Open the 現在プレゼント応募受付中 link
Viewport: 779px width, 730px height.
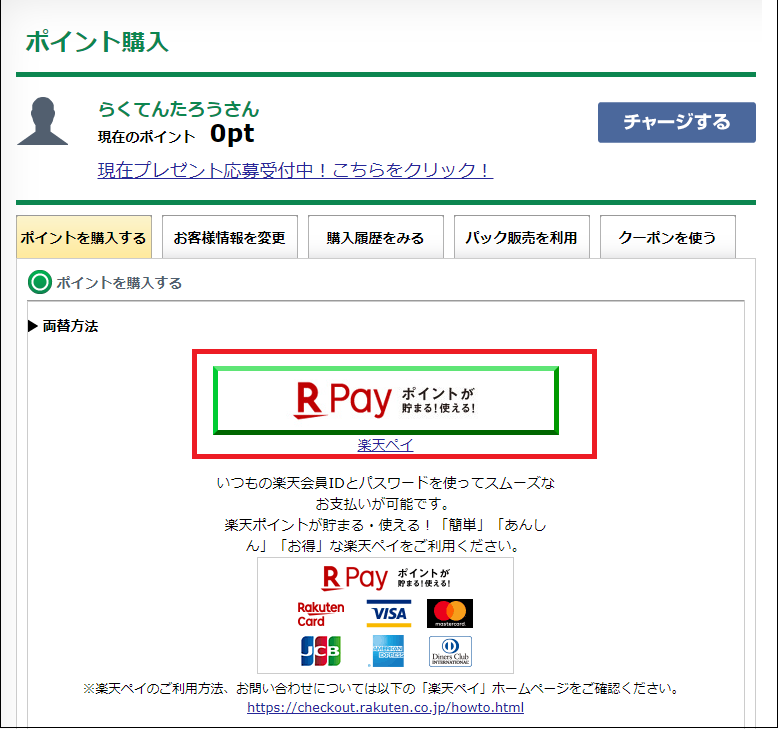point(295,170)
